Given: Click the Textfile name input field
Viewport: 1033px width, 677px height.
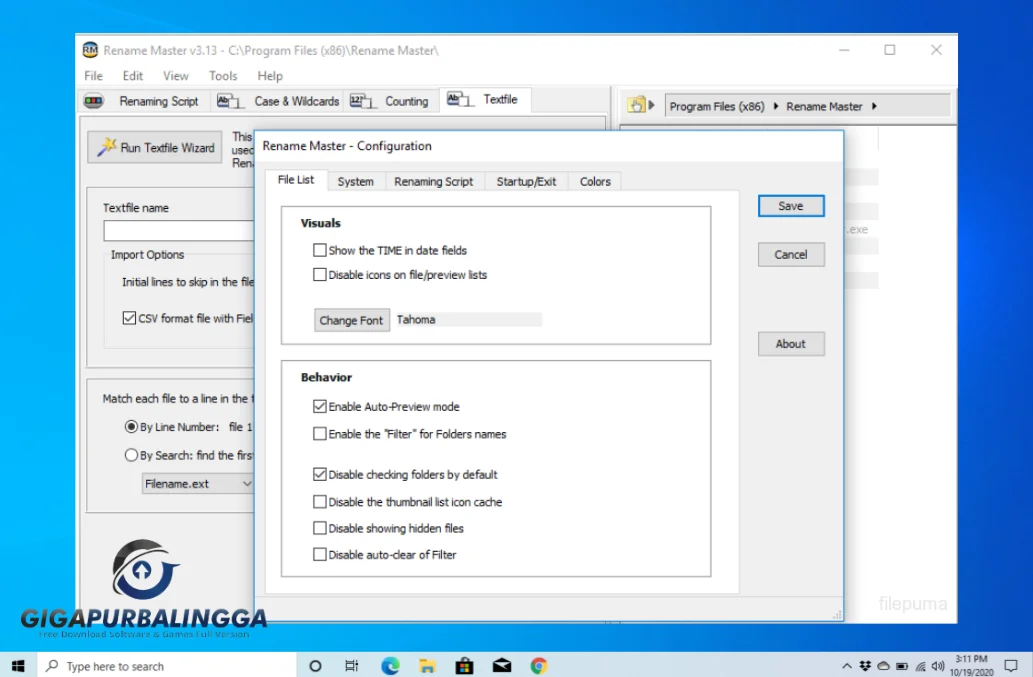Looking at the screenshot, I should coord(179,230).
